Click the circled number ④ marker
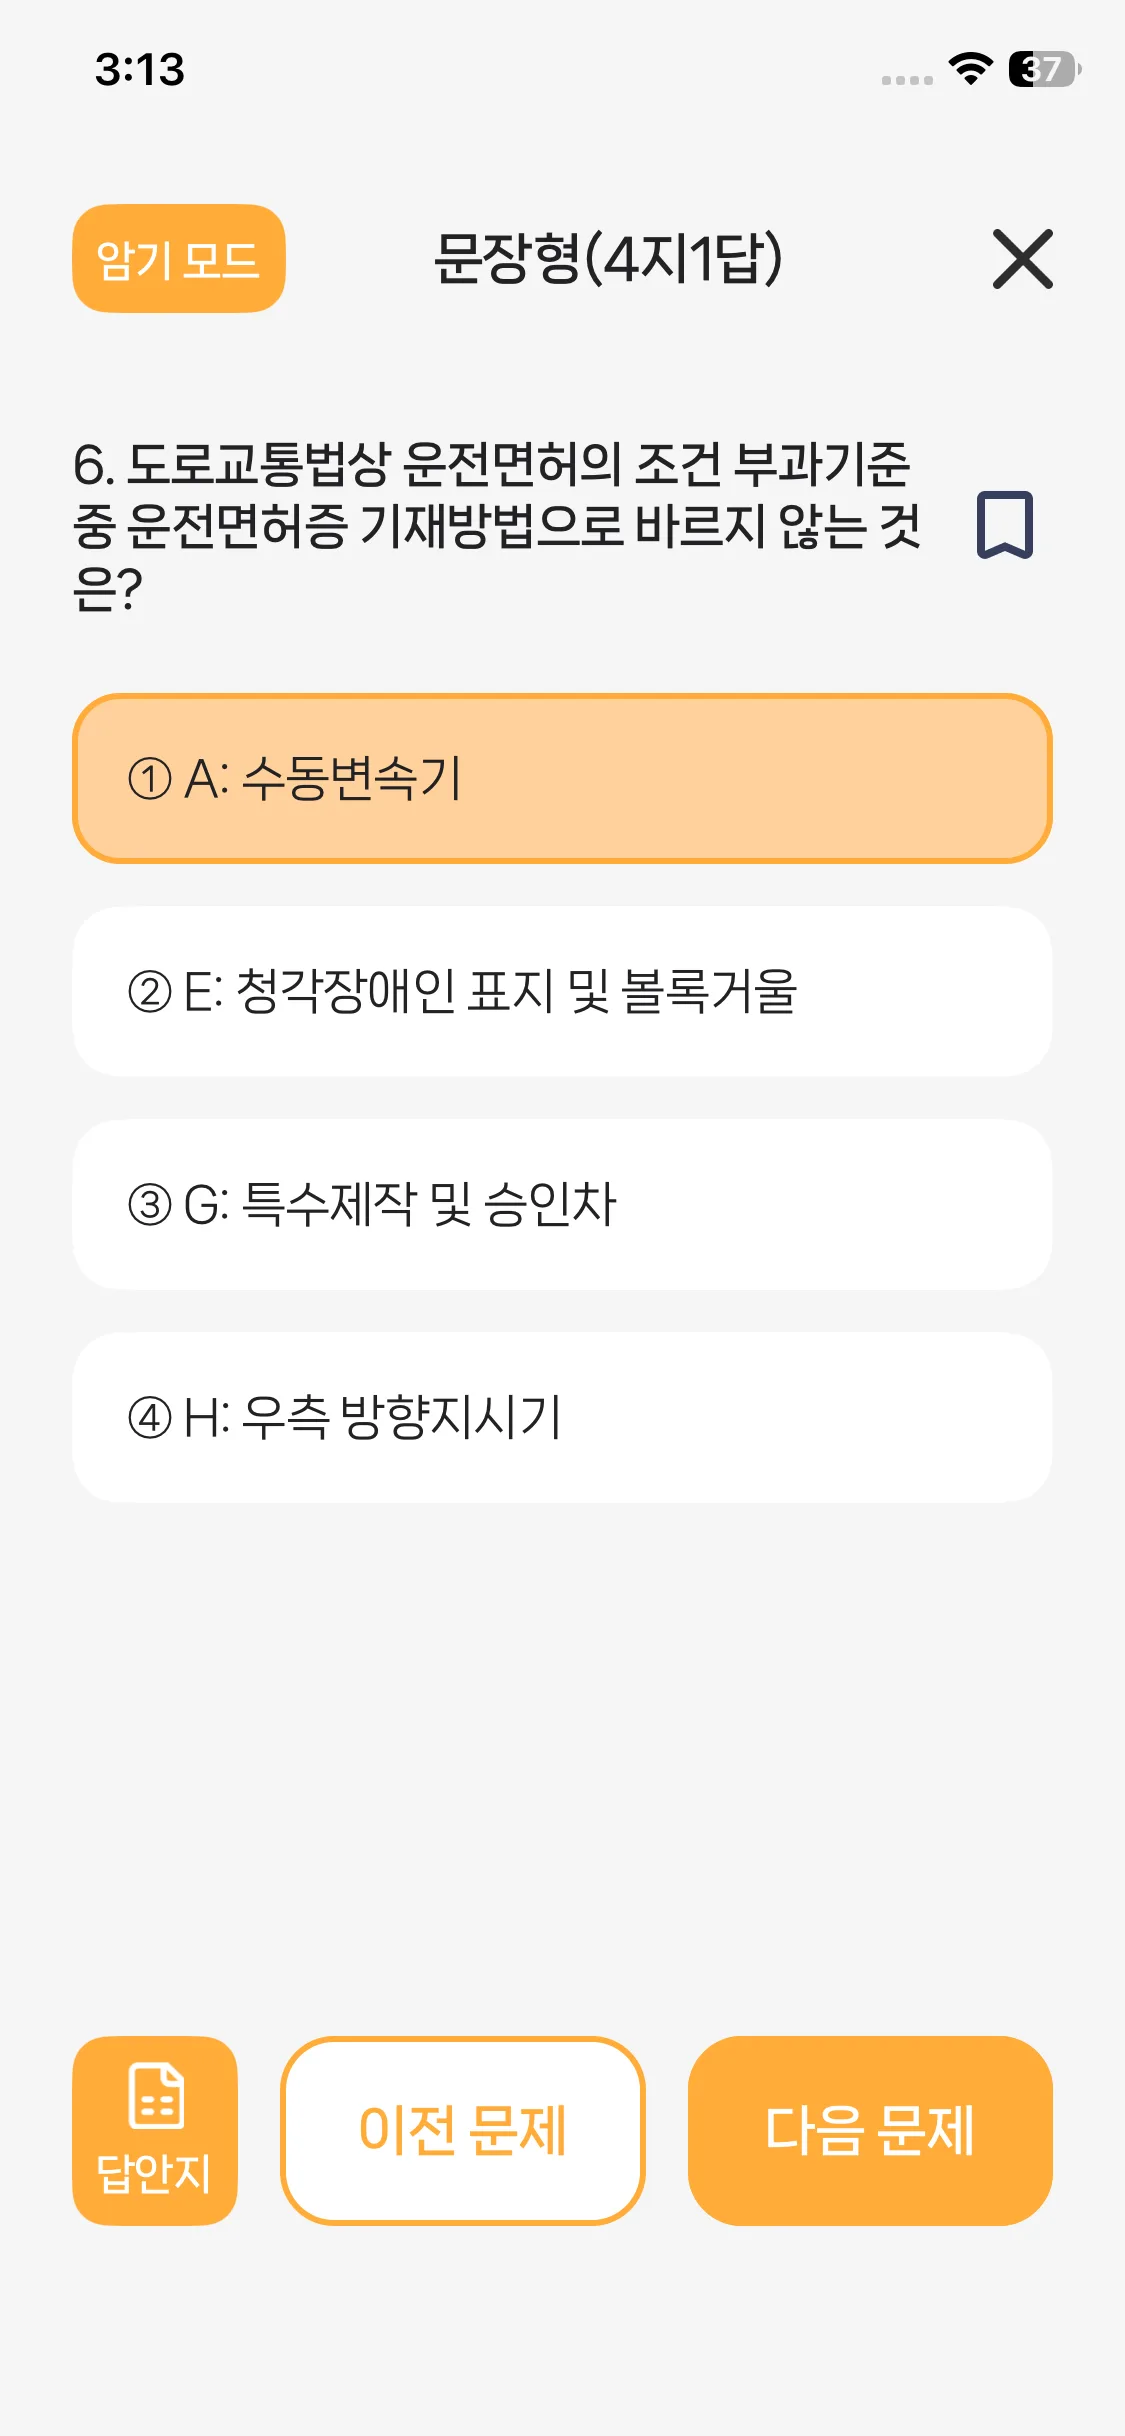1125x2436 pixels. point(150,1418)
